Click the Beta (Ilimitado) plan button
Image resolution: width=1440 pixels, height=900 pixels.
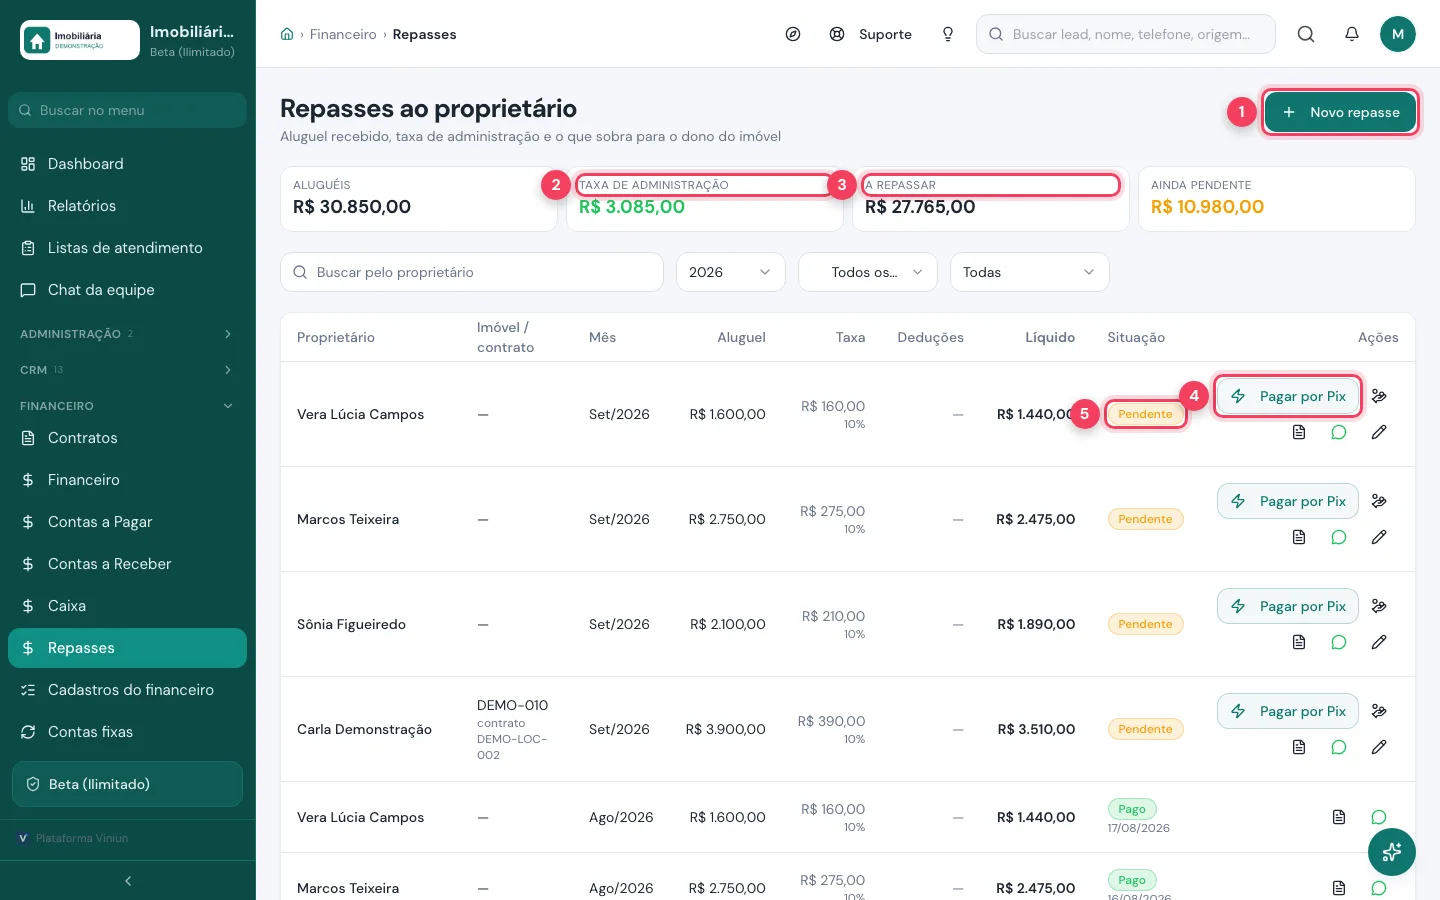pos(127,784)
